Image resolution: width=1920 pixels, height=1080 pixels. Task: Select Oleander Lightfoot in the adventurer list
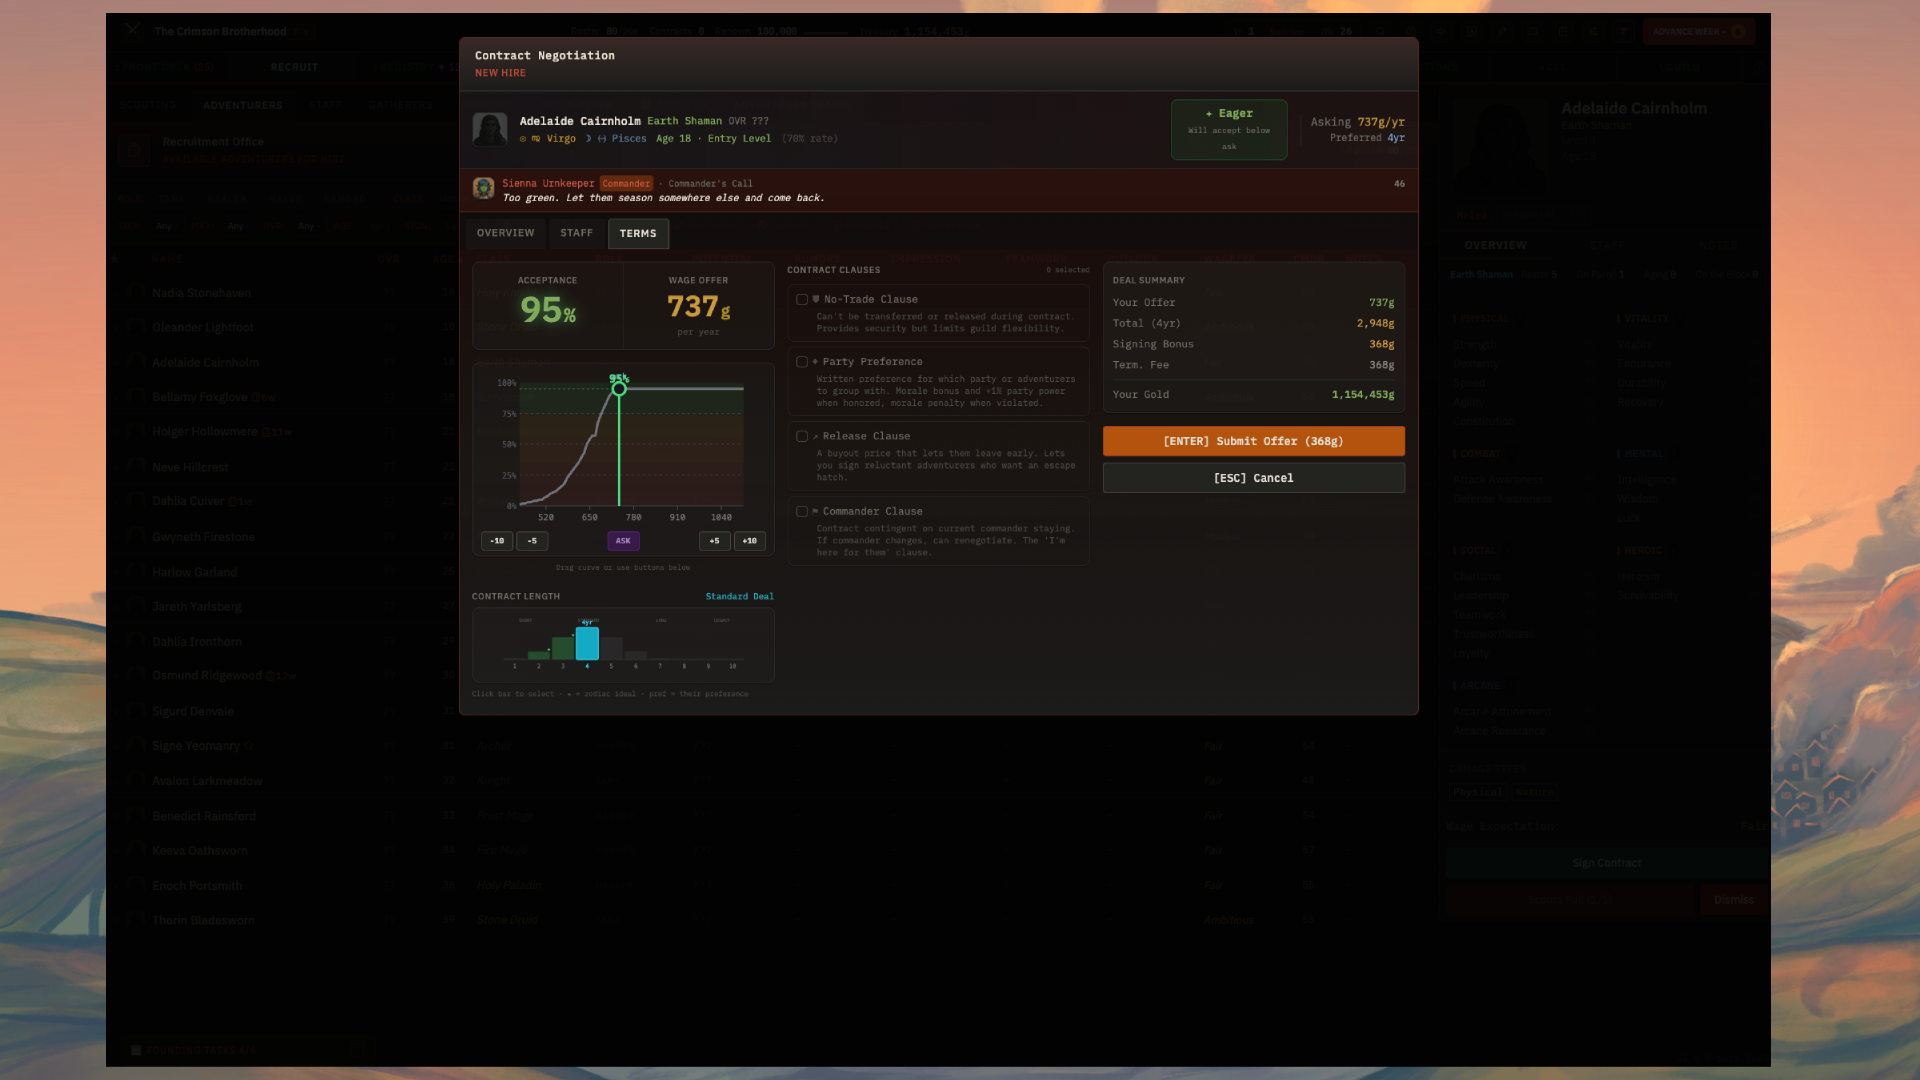pyautogui.click(x=203, y=328)
